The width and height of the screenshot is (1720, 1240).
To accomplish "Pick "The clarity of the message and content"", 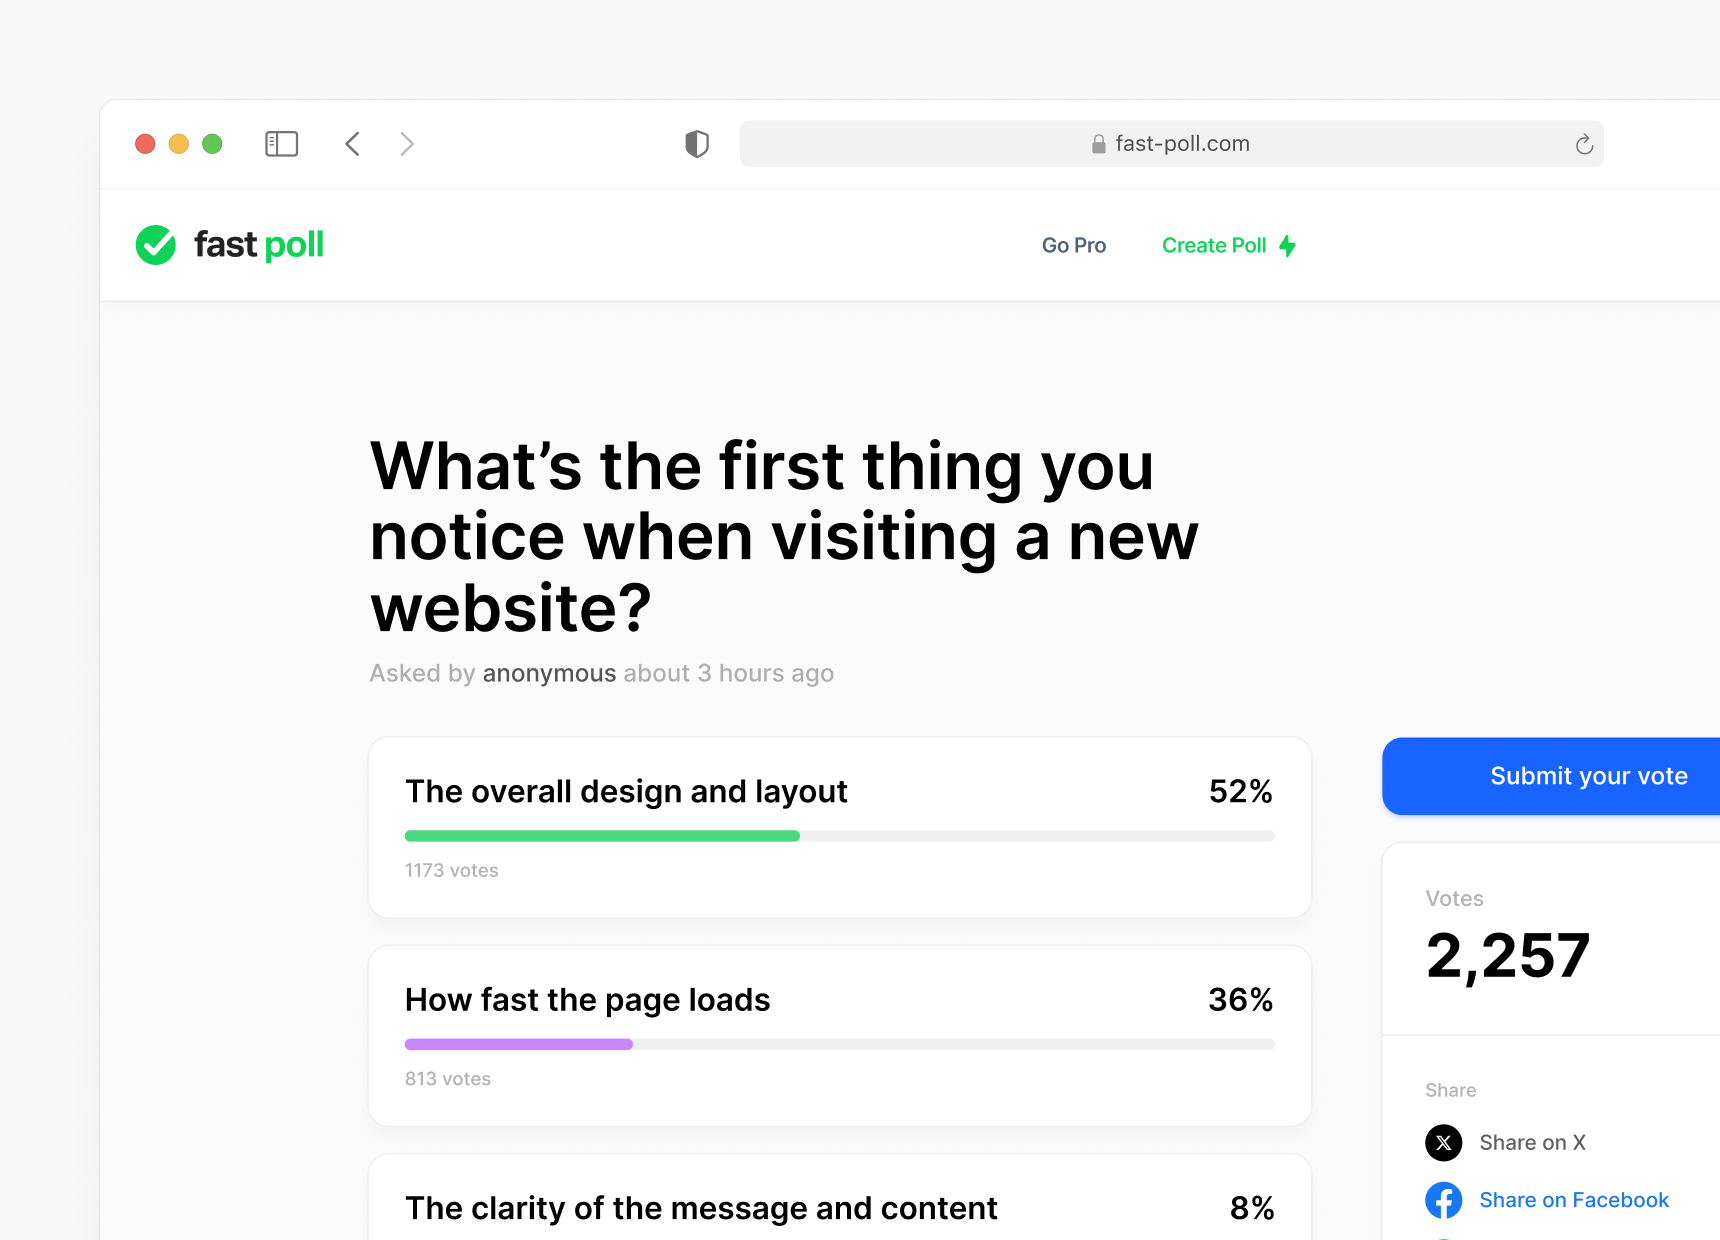I will coord(840,1198).
